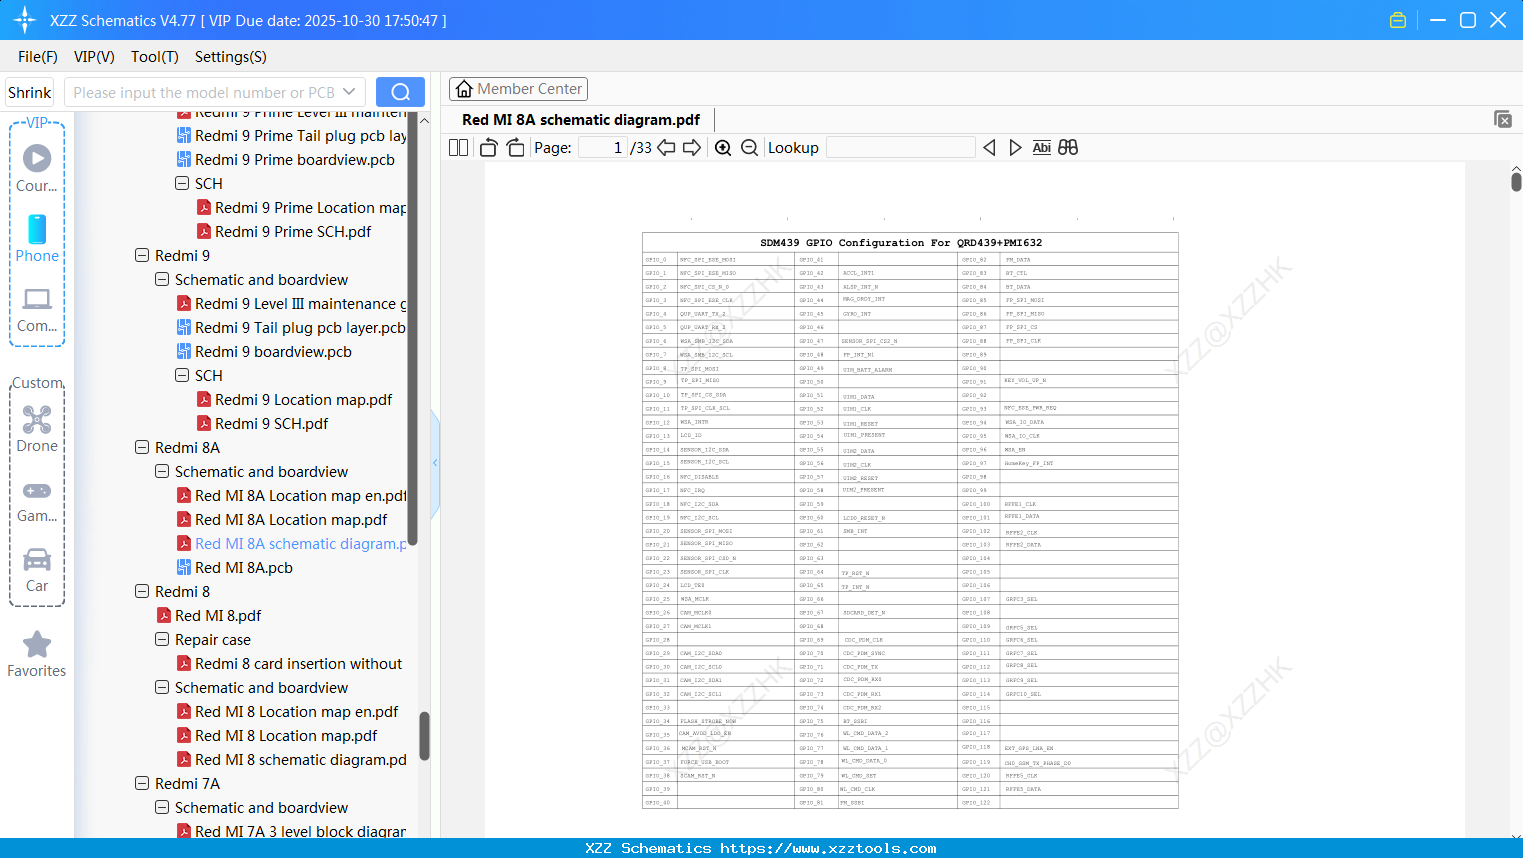The image size is (1523, 858).
Task: Toggle two-page view icon
Action: point(459,148)
